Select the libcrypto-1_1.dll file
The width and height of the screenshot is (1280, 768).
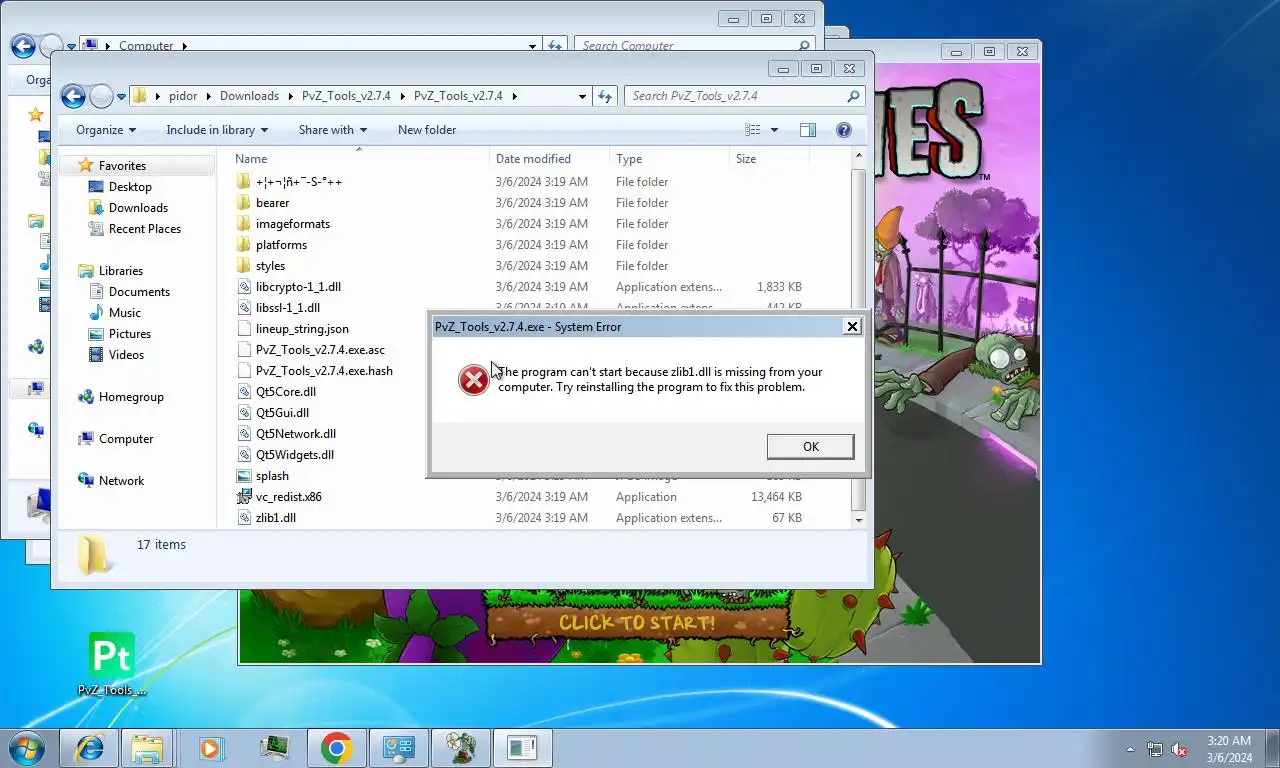298,287
